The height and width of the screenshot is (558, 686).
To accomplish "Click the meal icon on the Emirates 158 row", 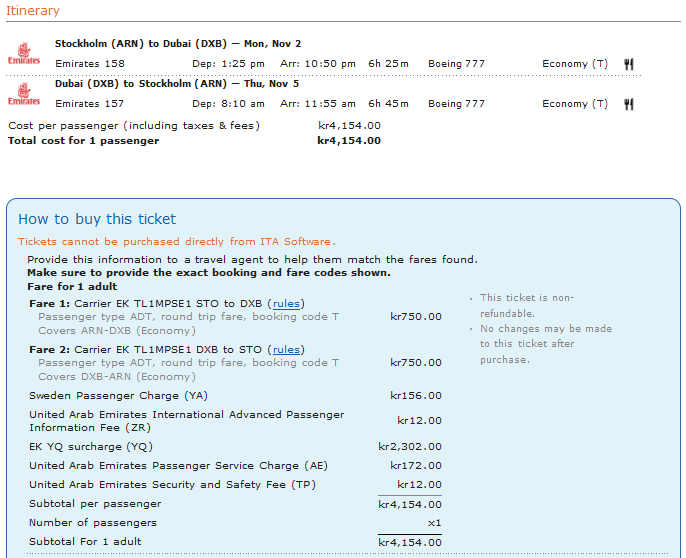I will click(629, 64).
